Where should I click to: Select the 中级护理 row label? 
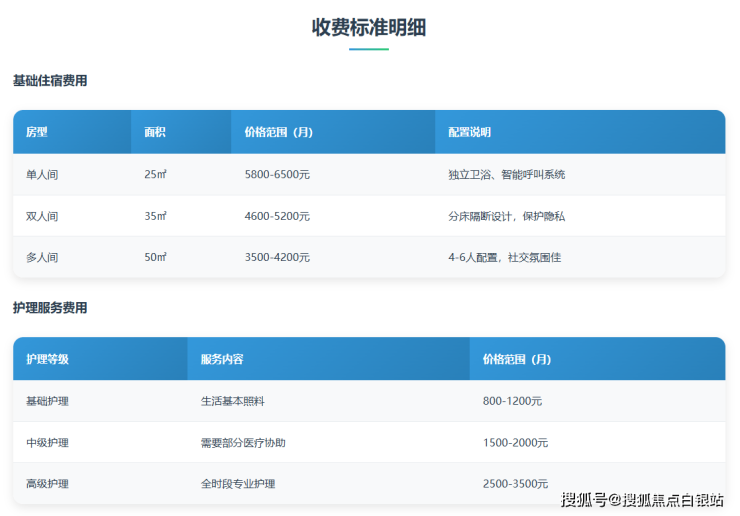(47, 442)
